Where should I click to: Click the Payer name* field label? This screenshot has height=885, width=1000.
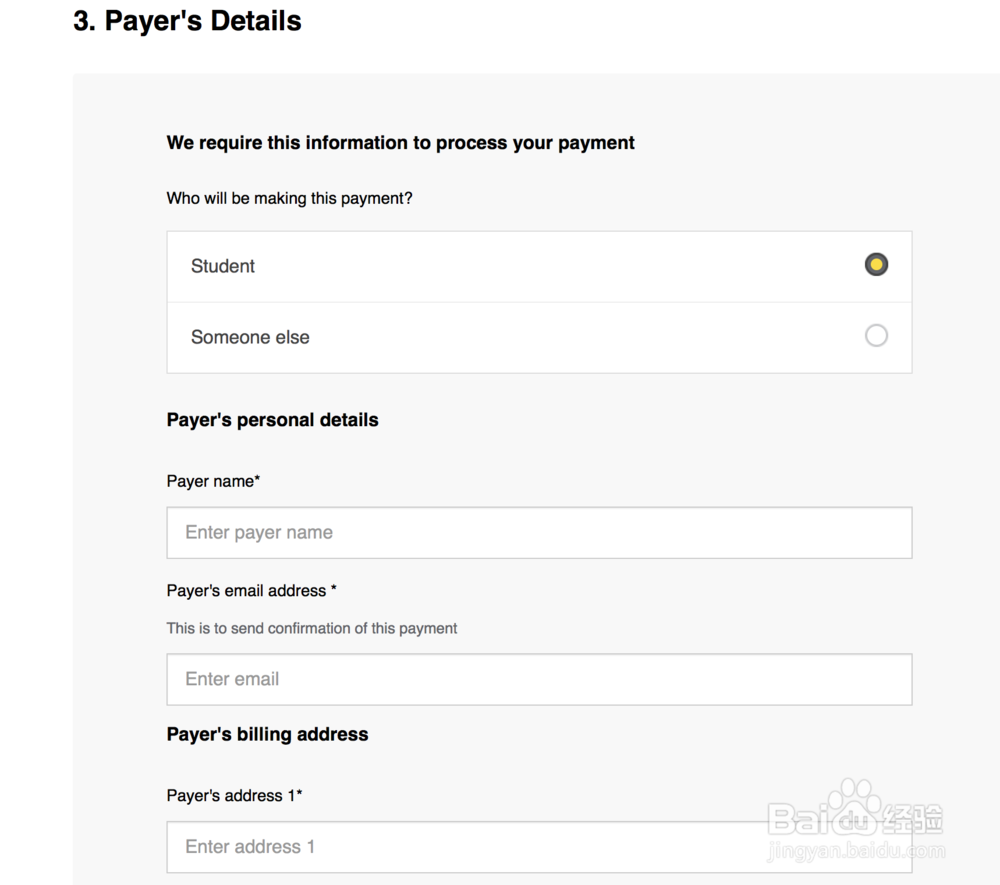click(213, 481)
